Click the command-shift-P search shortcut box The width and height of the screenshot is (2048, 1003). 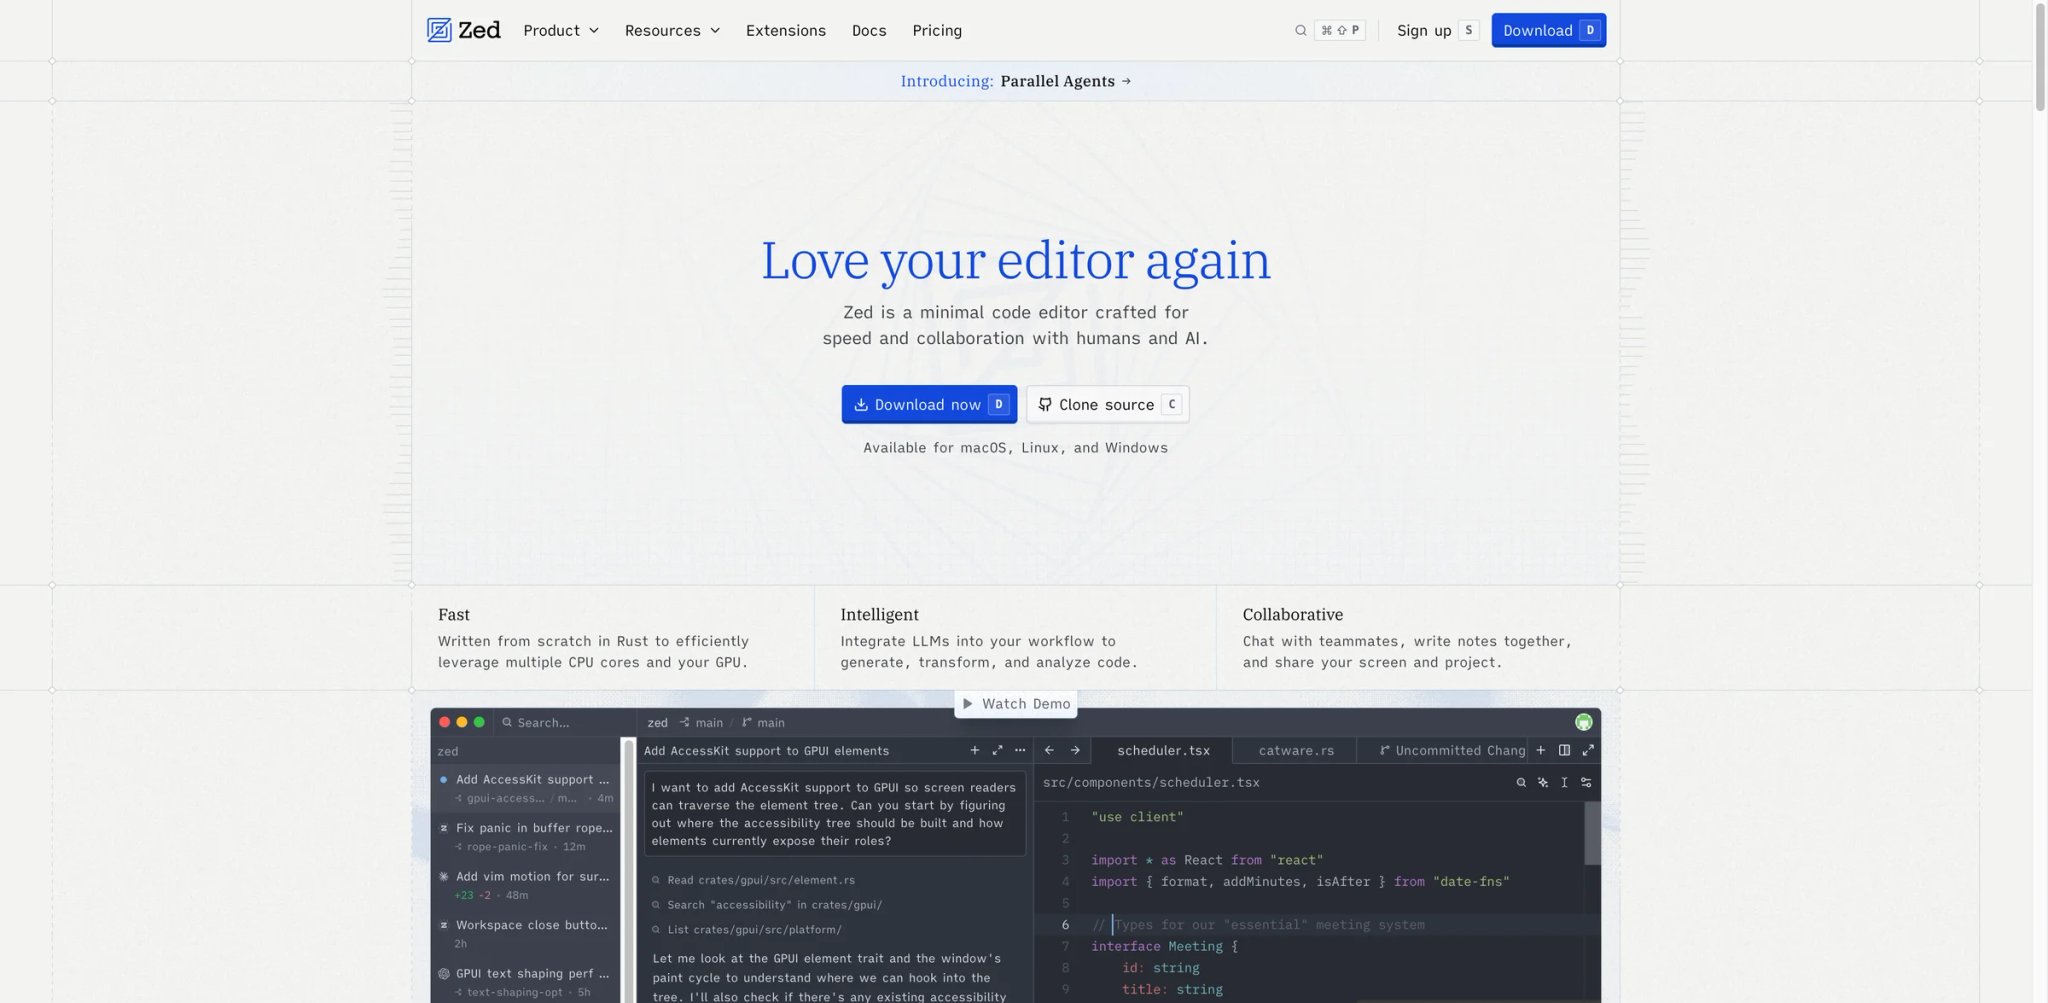(1340, 30)
